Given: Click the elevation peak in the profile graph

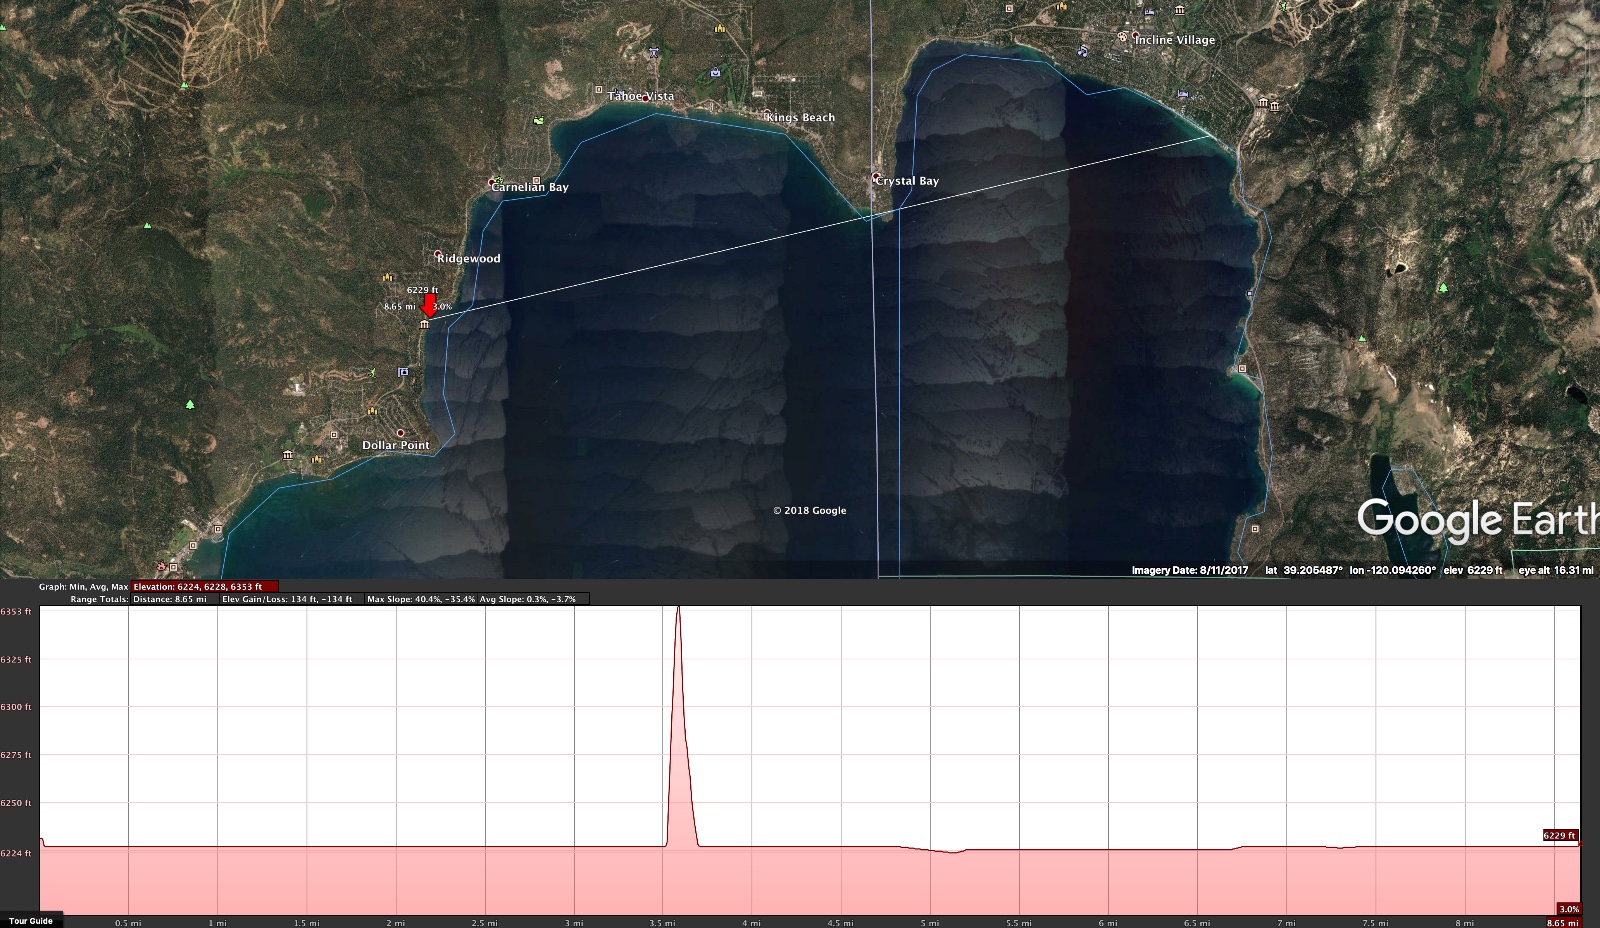Looking at the screenshot, I should (678, 610).
